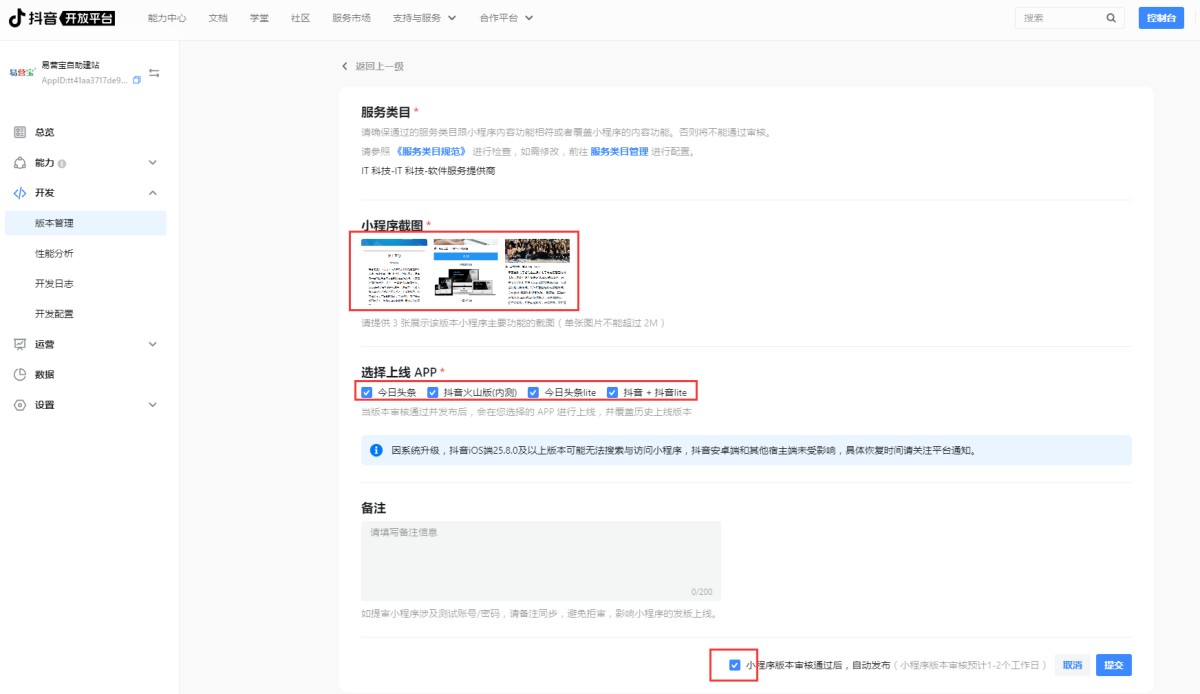The width and height of the screenshot is (1200, 694).
Task: Click the 设置 gear icon
Action: click(x=20, y=405)
